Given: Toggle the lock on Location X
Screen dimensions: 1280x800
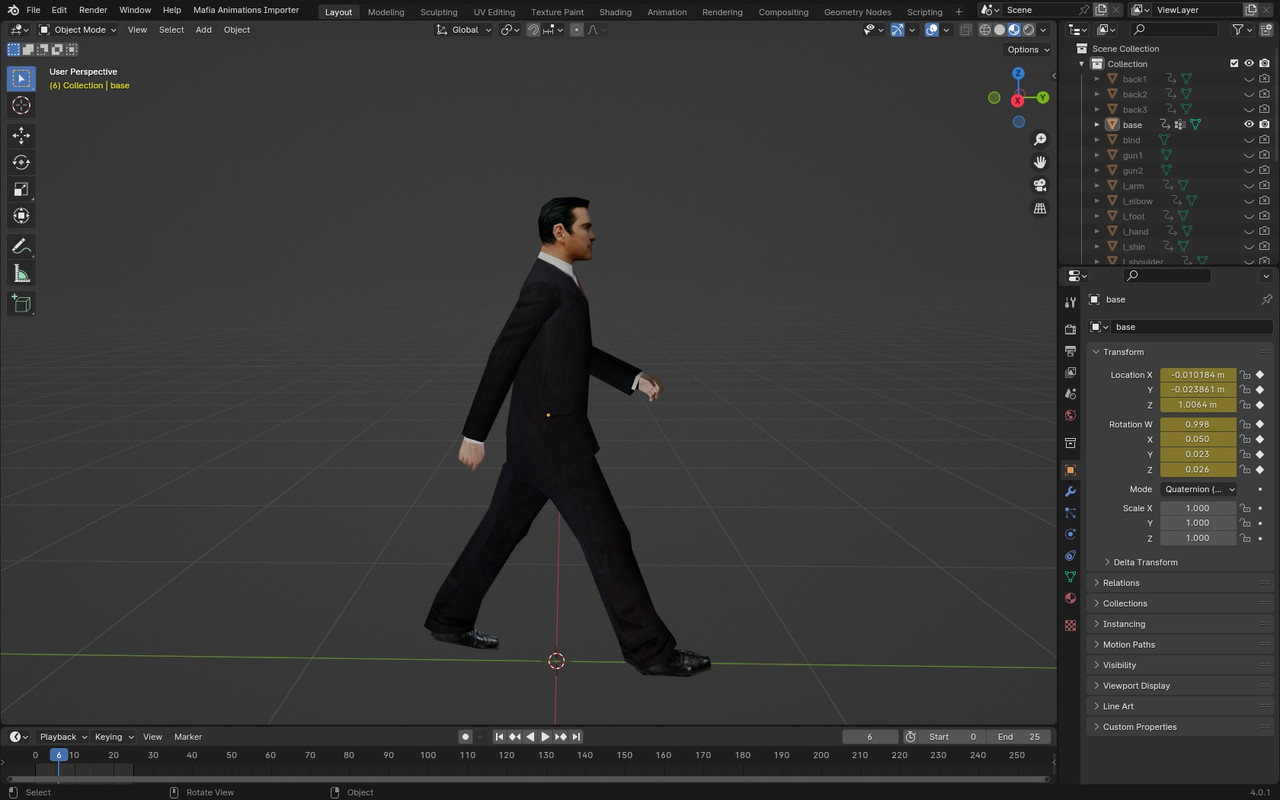Looking at the screenshot, I should tap(1245, 375).
